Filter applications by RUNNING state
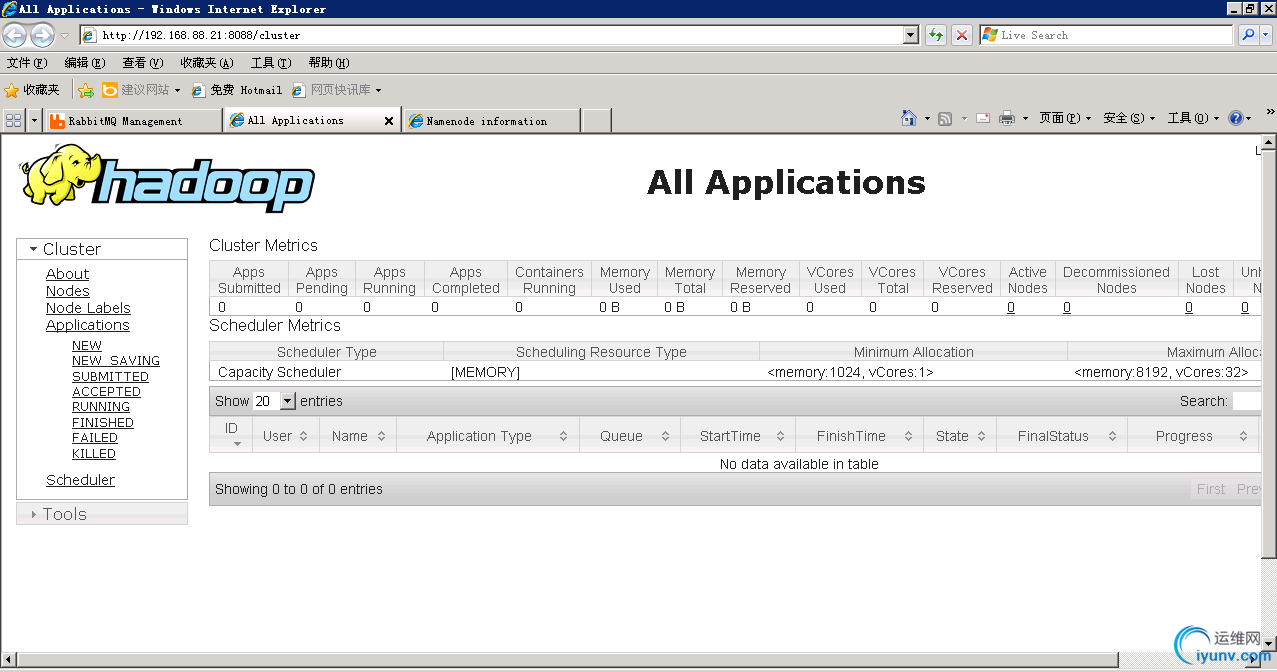The image size is (1277, 672). click(101, 407)
